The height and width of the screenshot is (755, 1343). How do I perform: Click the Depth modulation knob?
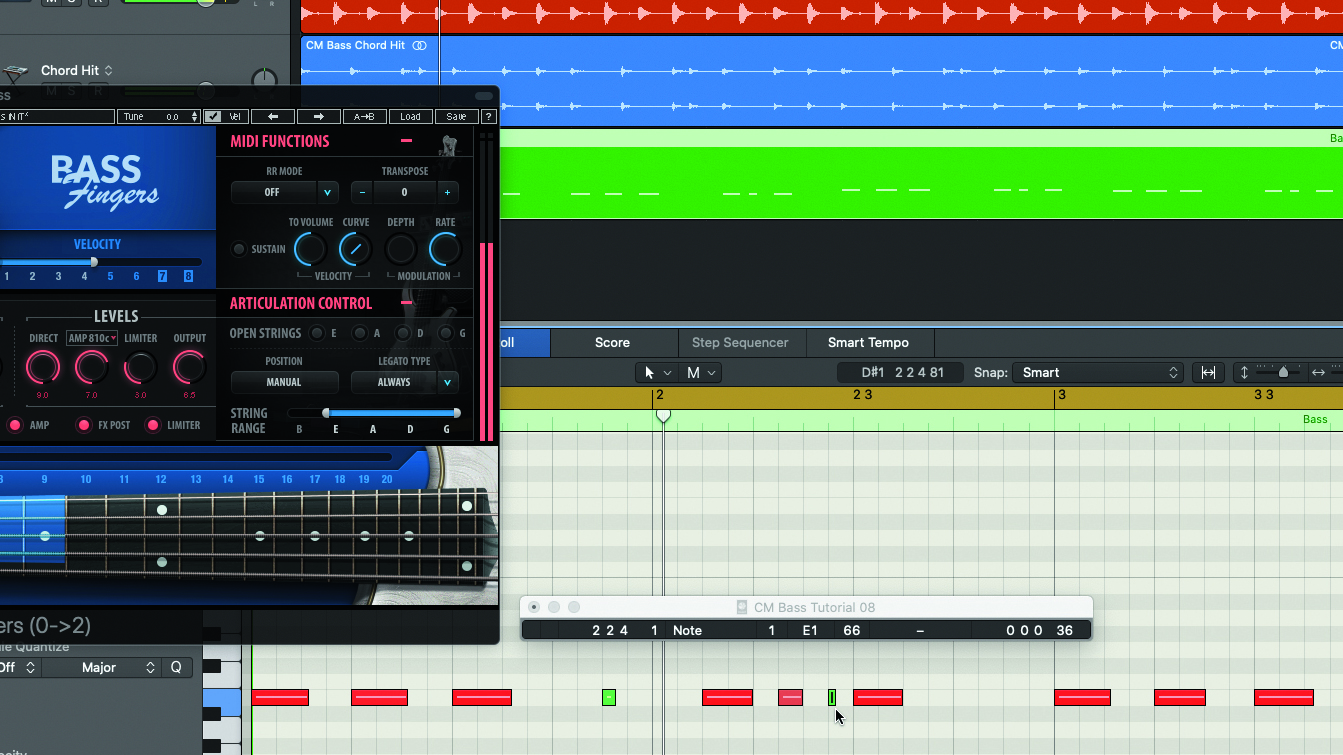pyautogui.click(x=400, y=249)
